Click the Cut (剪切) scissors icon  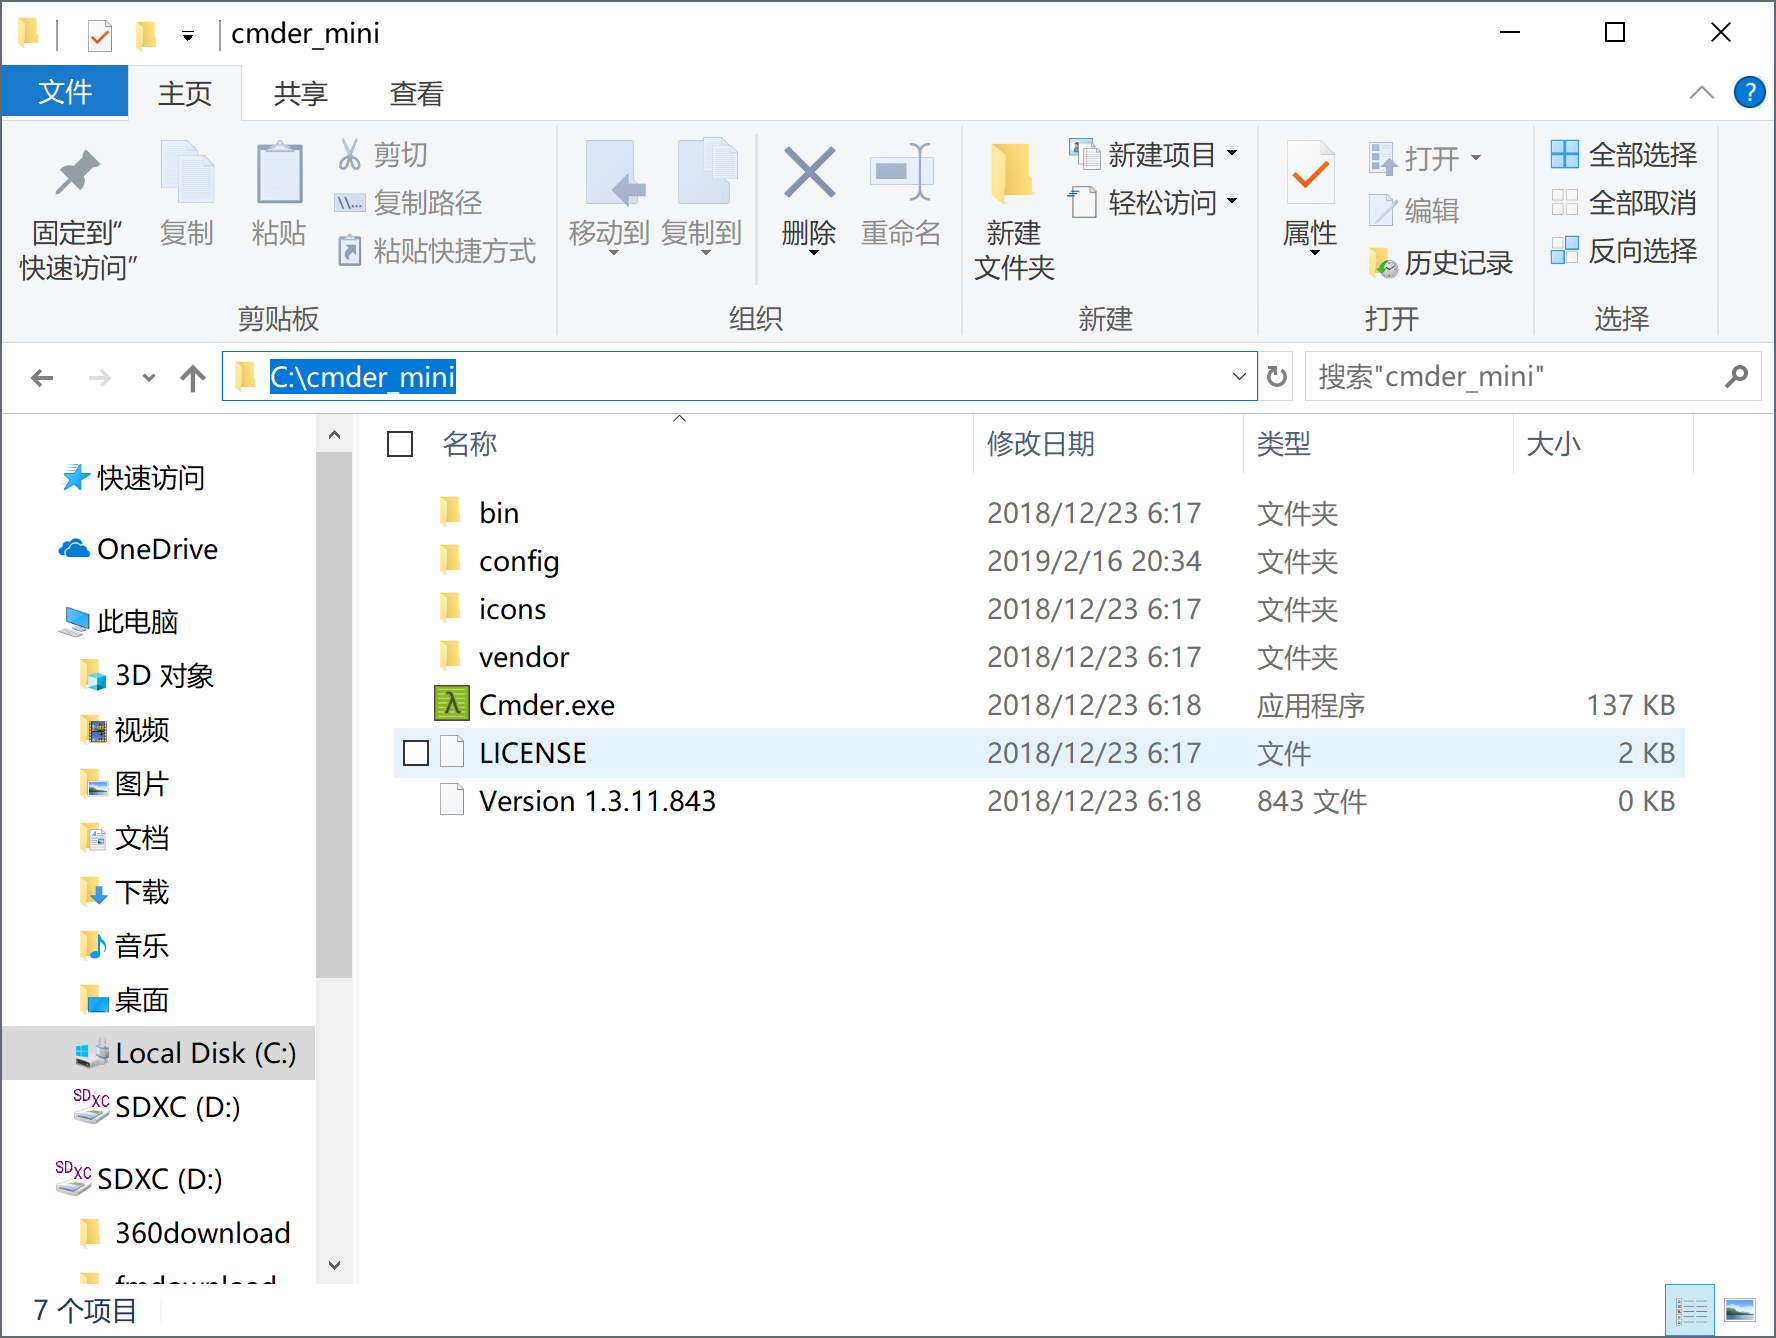(x=350, y=155)
